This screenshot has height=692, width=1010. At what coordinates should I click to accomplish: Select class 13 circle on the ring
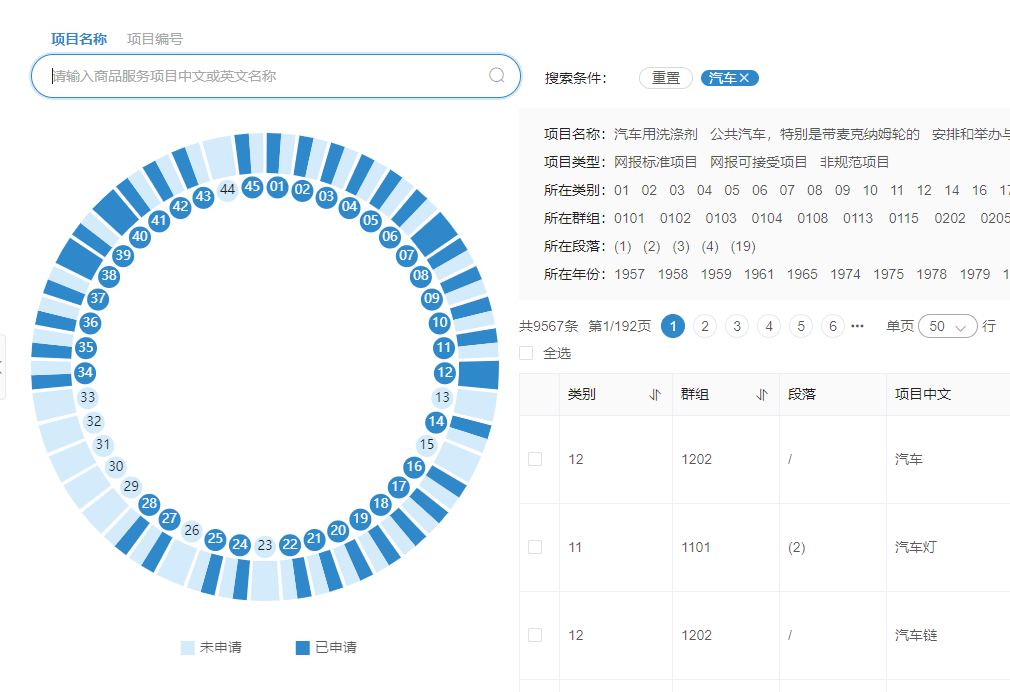442,397
